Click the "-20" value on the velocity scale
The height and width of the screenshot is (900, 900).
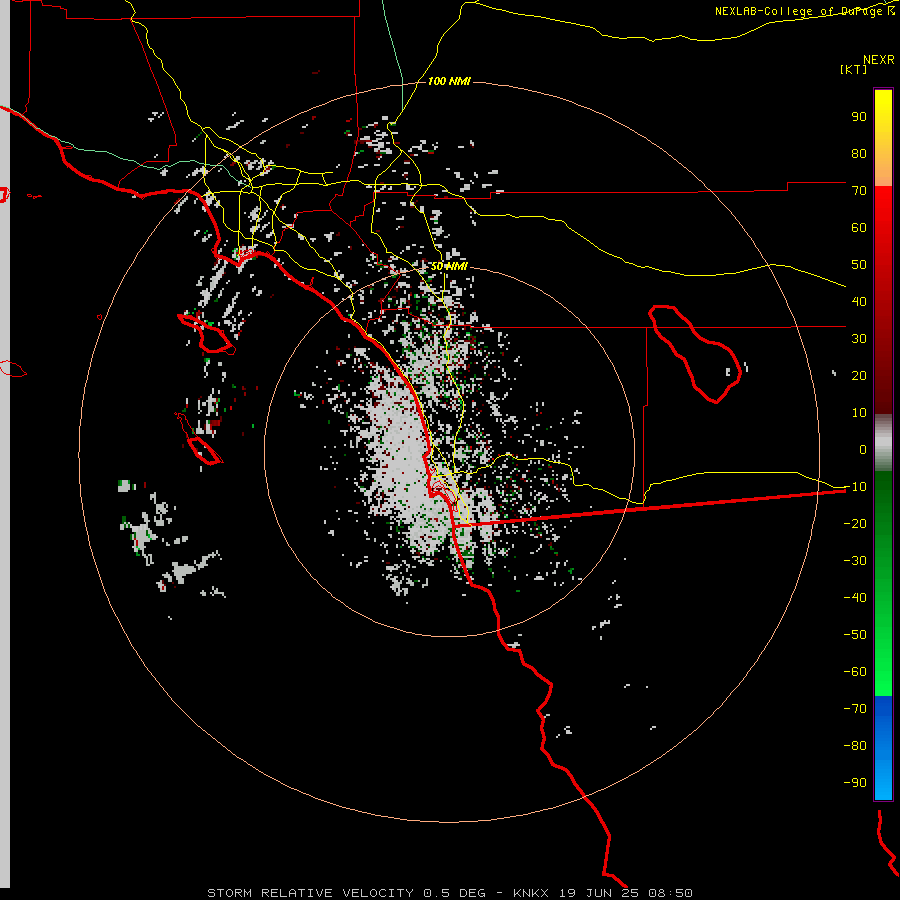(x=855, y=523)
